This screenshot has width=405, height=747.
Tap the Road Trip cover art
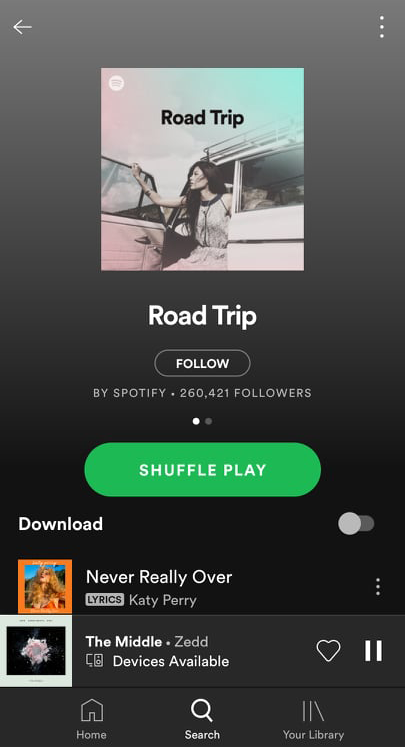click(x=202, y=169)
